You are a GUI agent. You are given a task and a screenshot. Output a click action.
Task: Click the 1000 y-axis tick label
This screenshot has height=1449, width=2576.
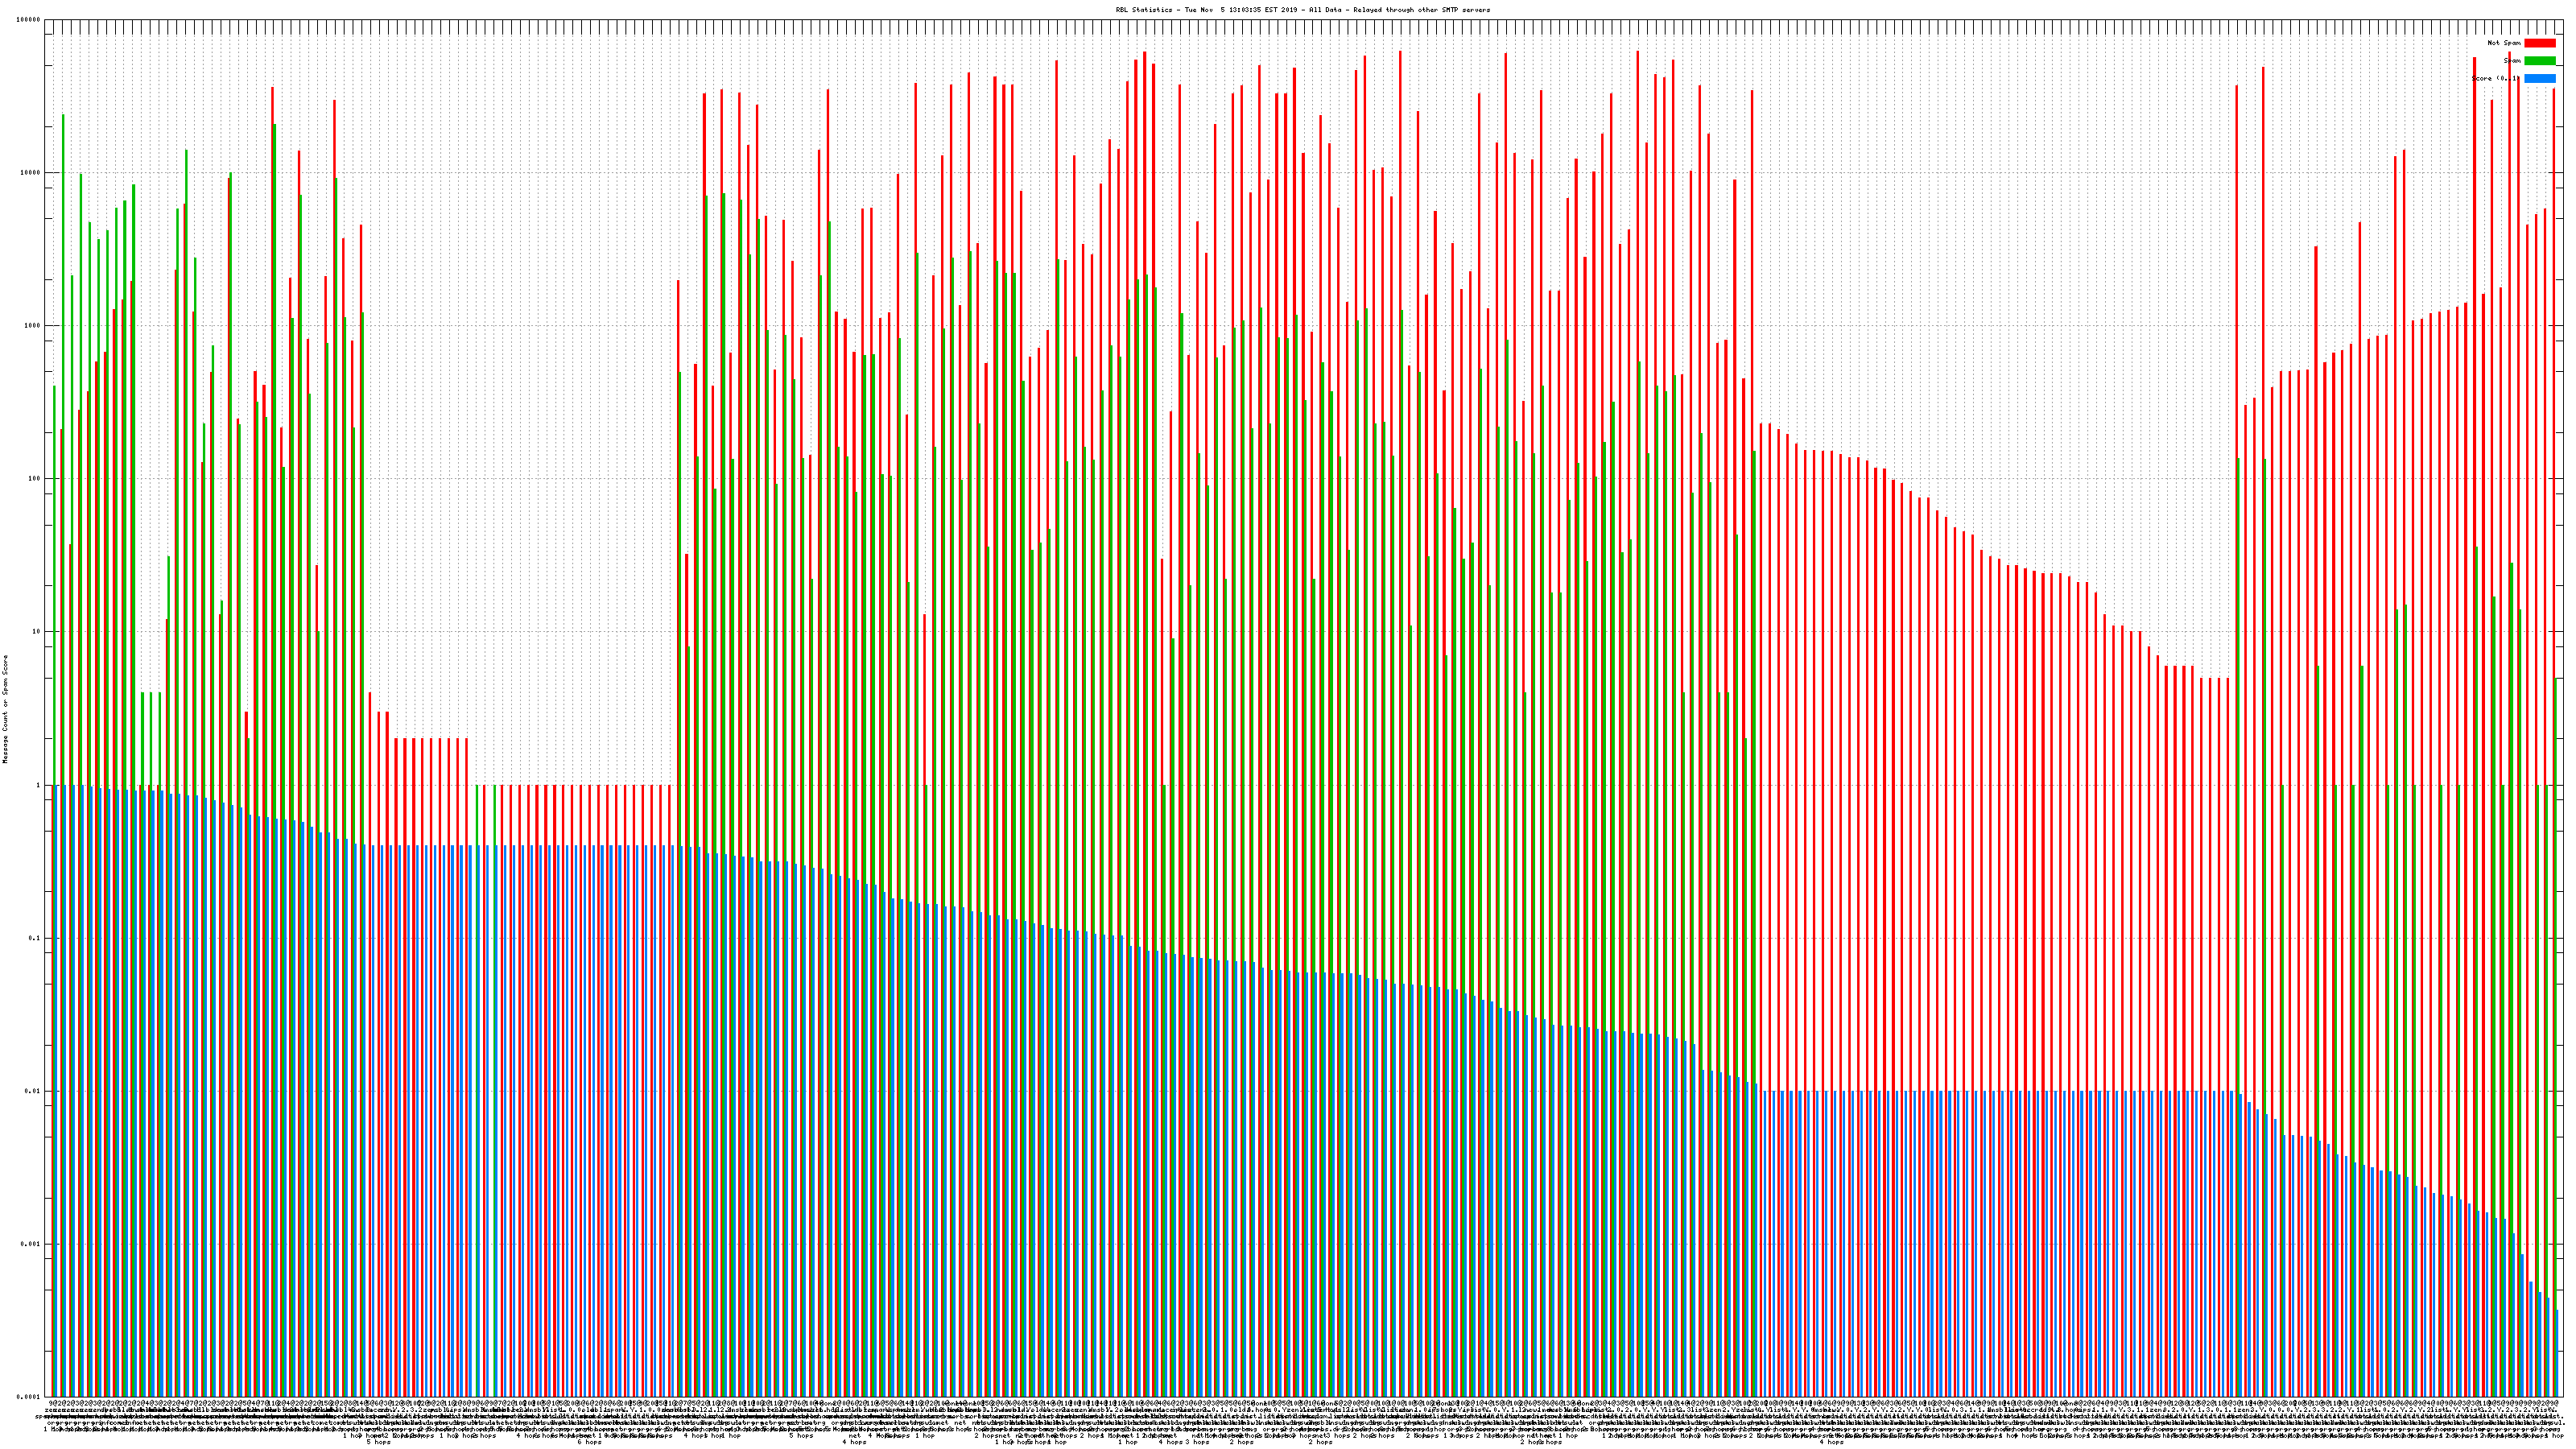(32, 326)
